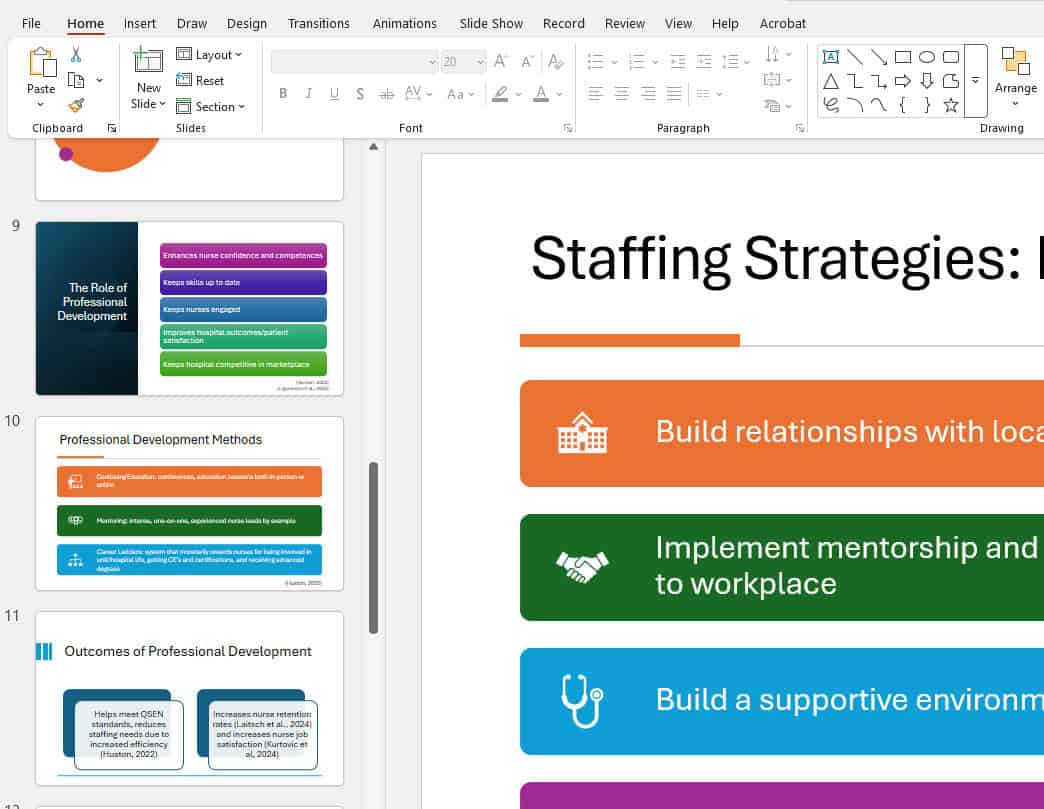The width and height of the screenshot is (1044, 809).
Task: Expand the Paste options arrow
Action: 41,105
